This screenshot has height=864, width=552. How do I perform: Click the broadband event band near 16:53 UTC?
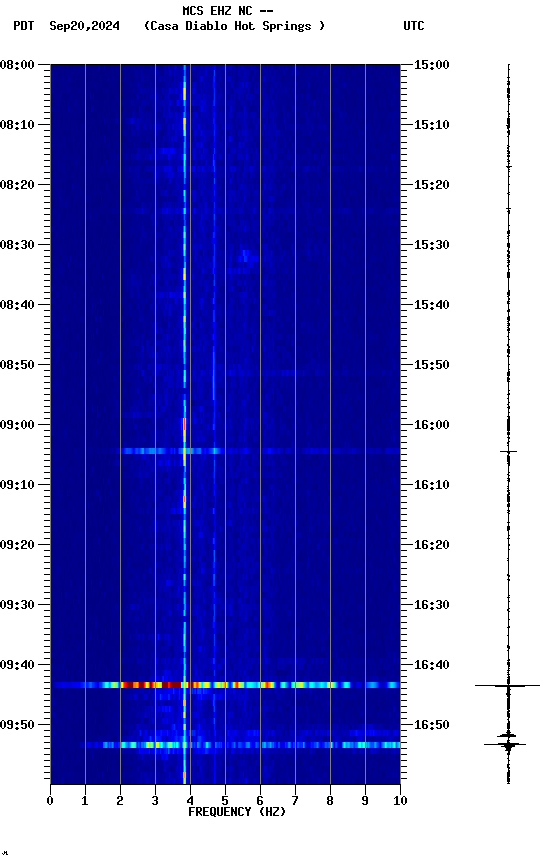[x=240, y=745]
